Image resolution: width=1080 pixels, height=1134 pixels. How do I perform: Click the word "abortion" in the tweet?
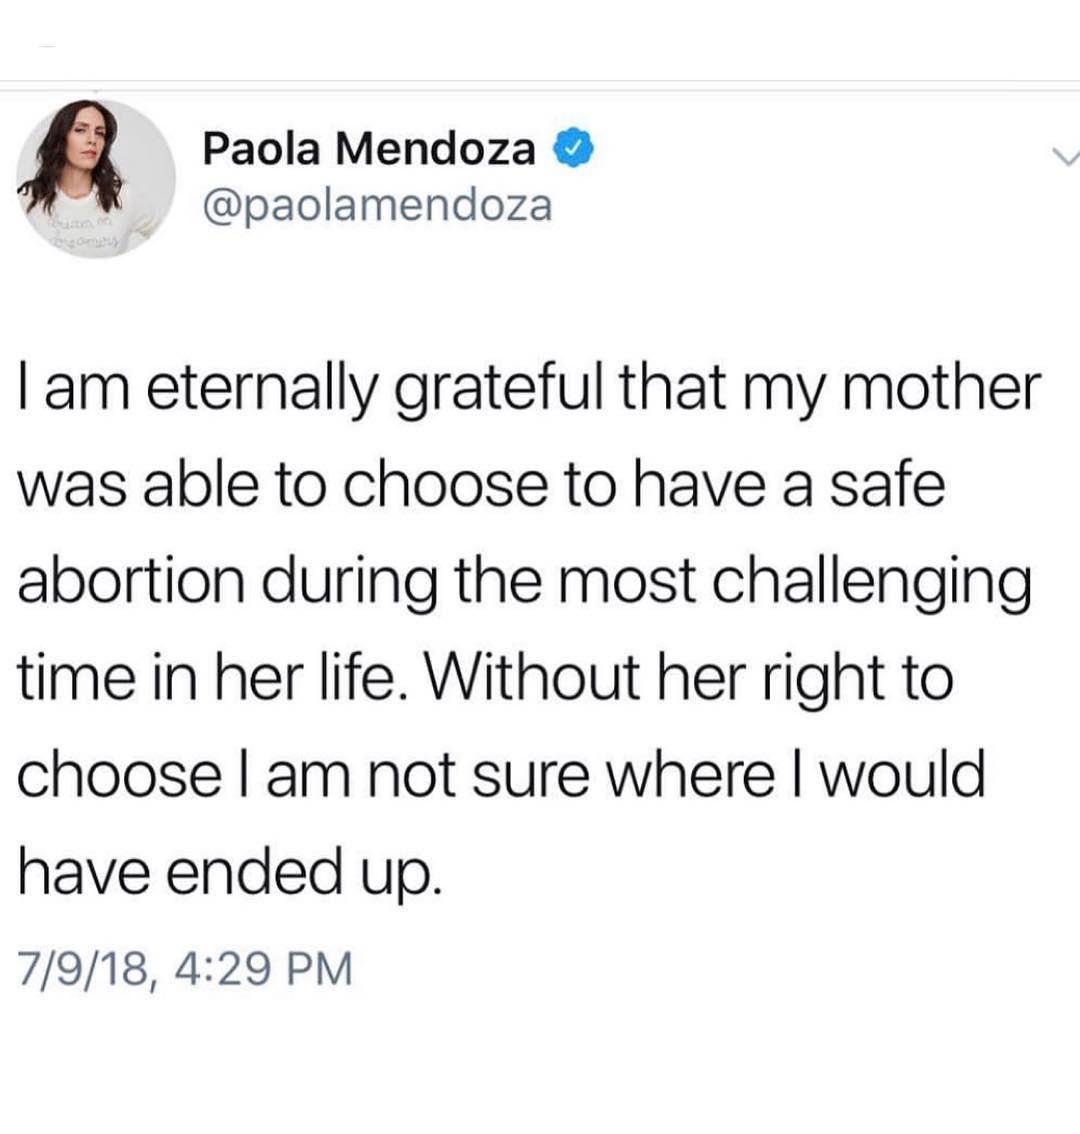click(131, 582)
